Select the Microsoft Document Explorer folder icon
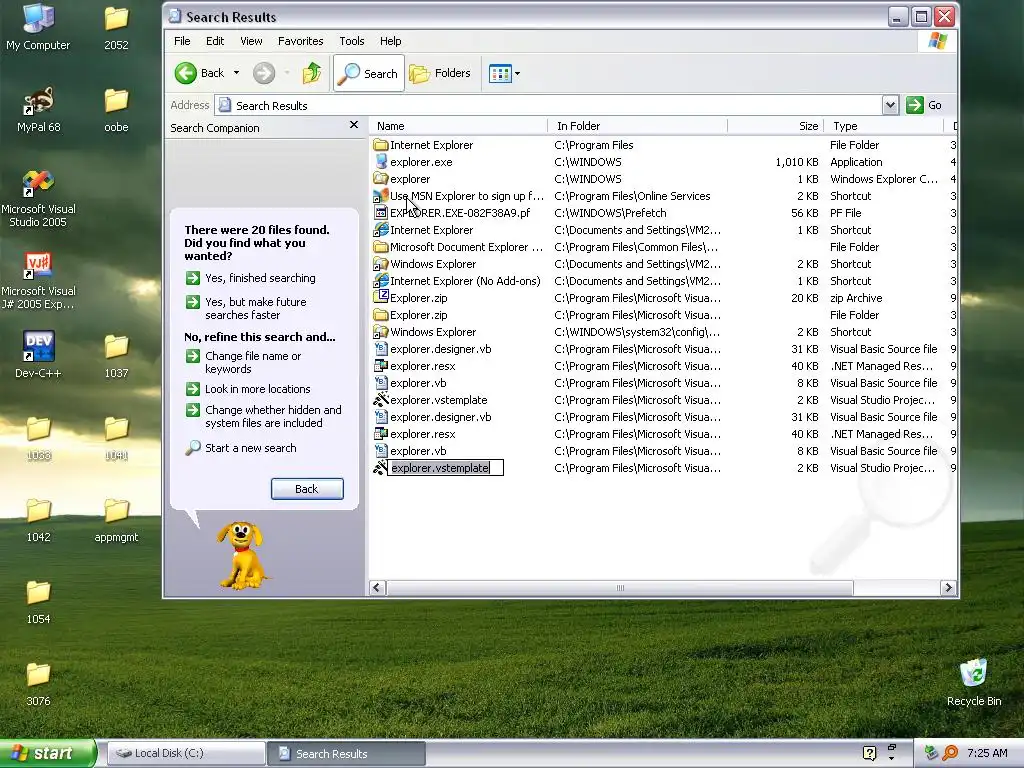Screen dimensions: 1024x768 tap(381, 247)
